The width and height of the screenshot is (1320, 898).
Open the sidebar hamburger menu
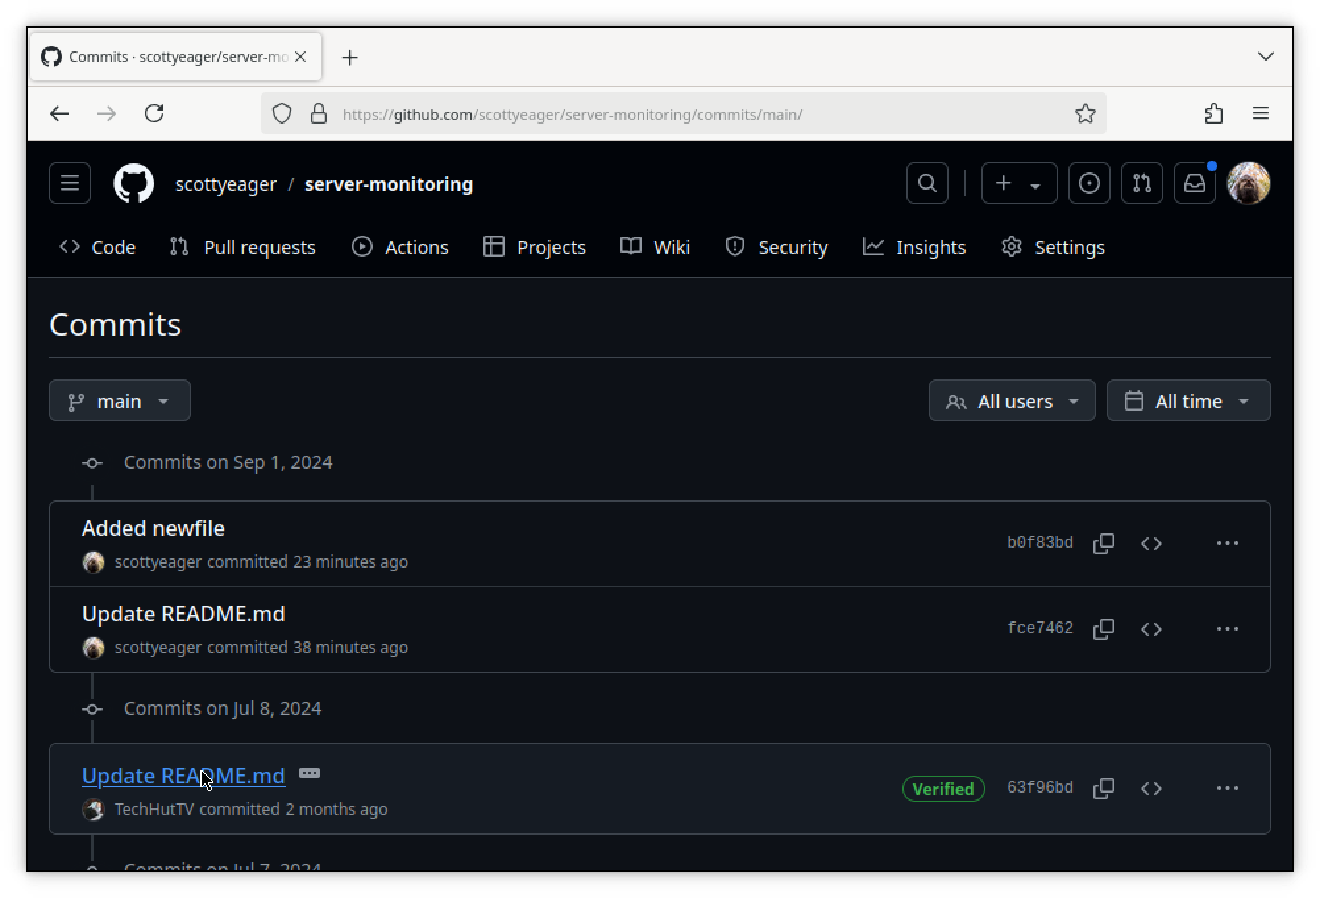coord(69,183)
